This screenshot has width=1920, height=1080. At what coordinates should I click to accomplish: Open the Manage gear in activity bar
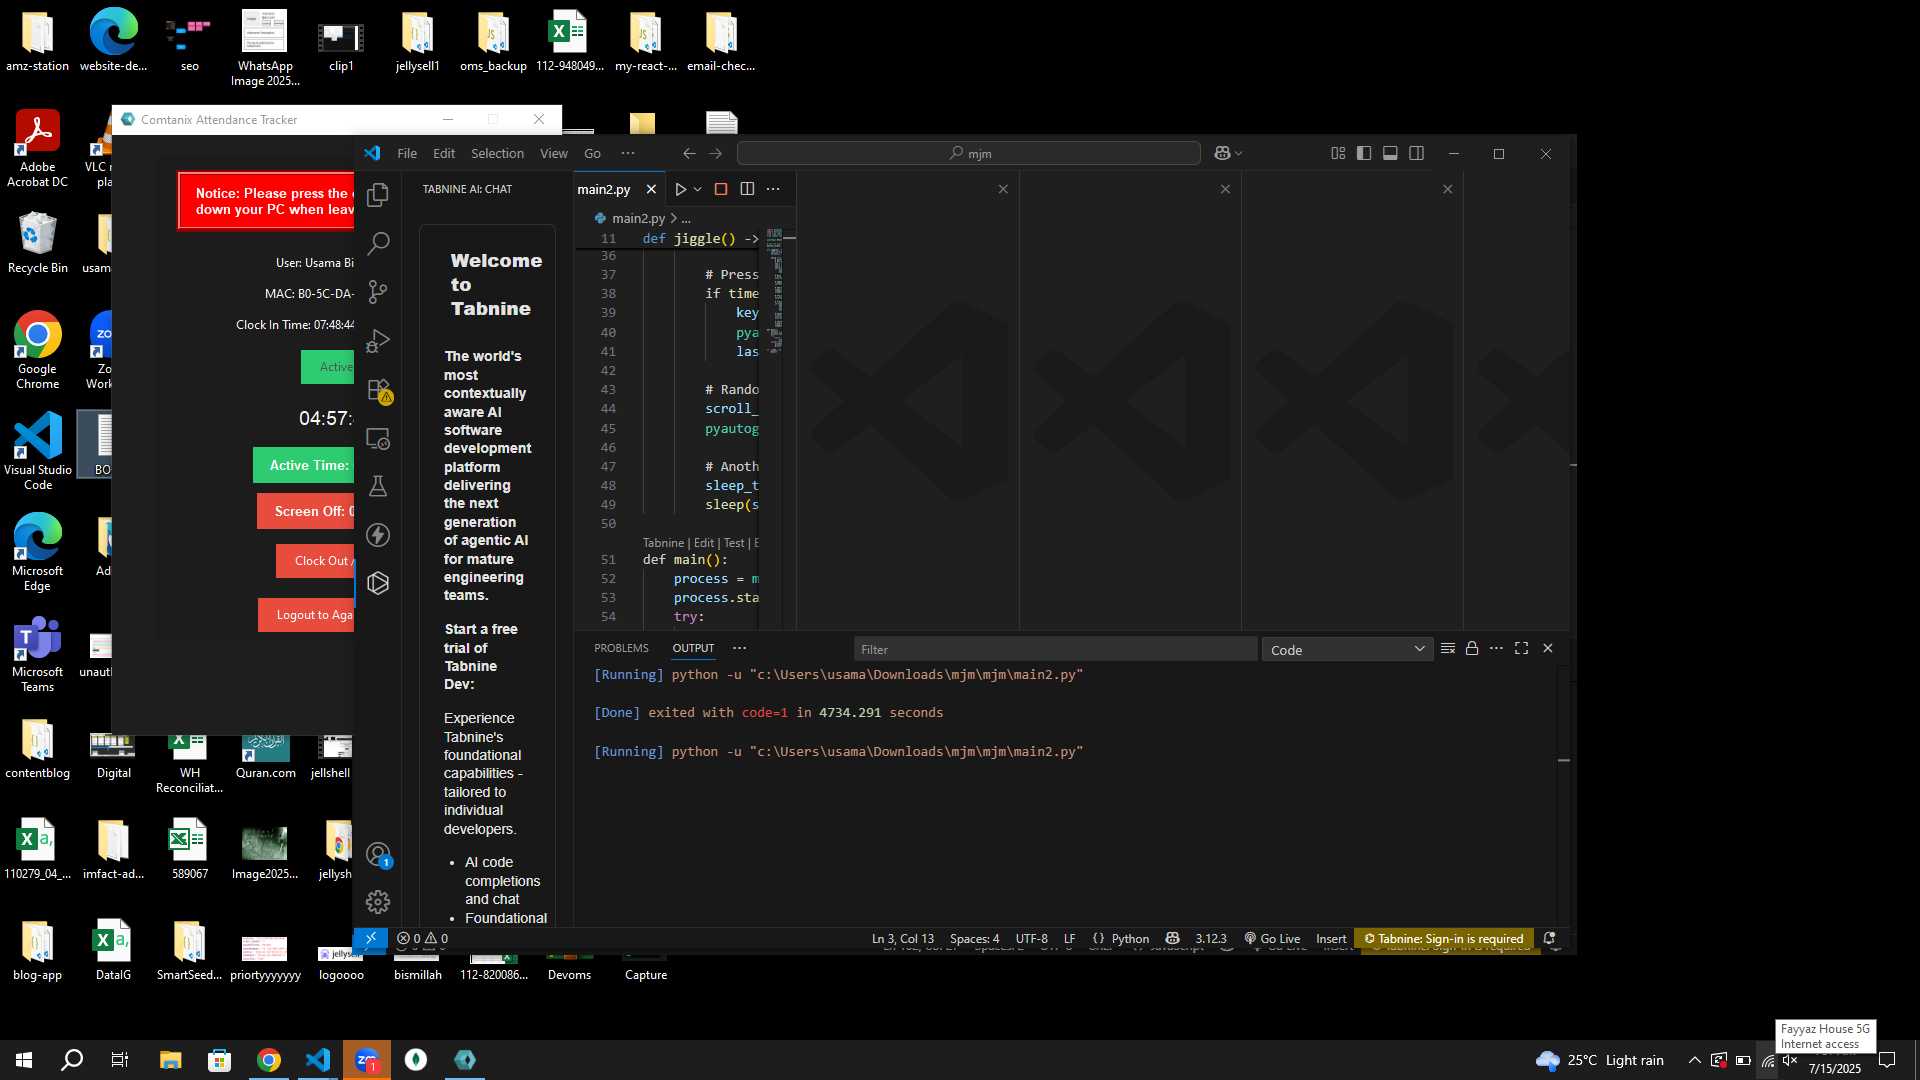pyautogui.click(x=378, y=902)
